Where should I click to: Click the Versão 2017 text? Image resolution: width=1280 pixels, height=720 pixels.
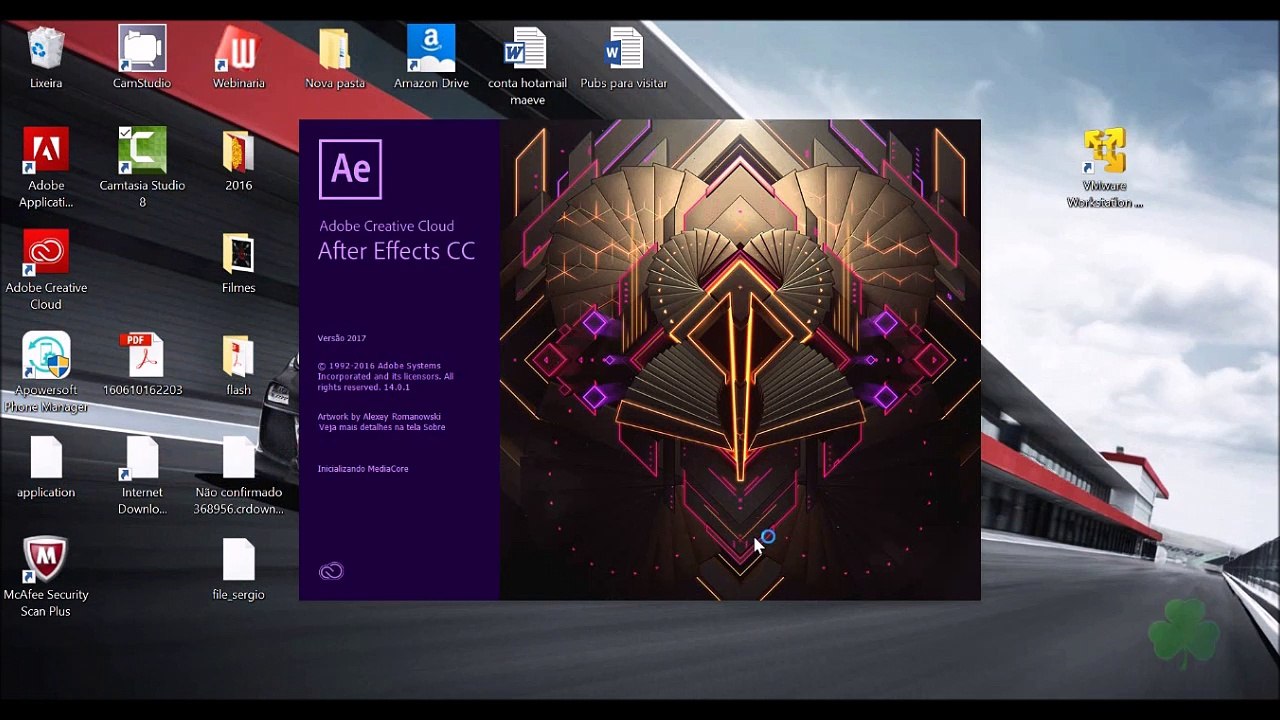point(342,338)
